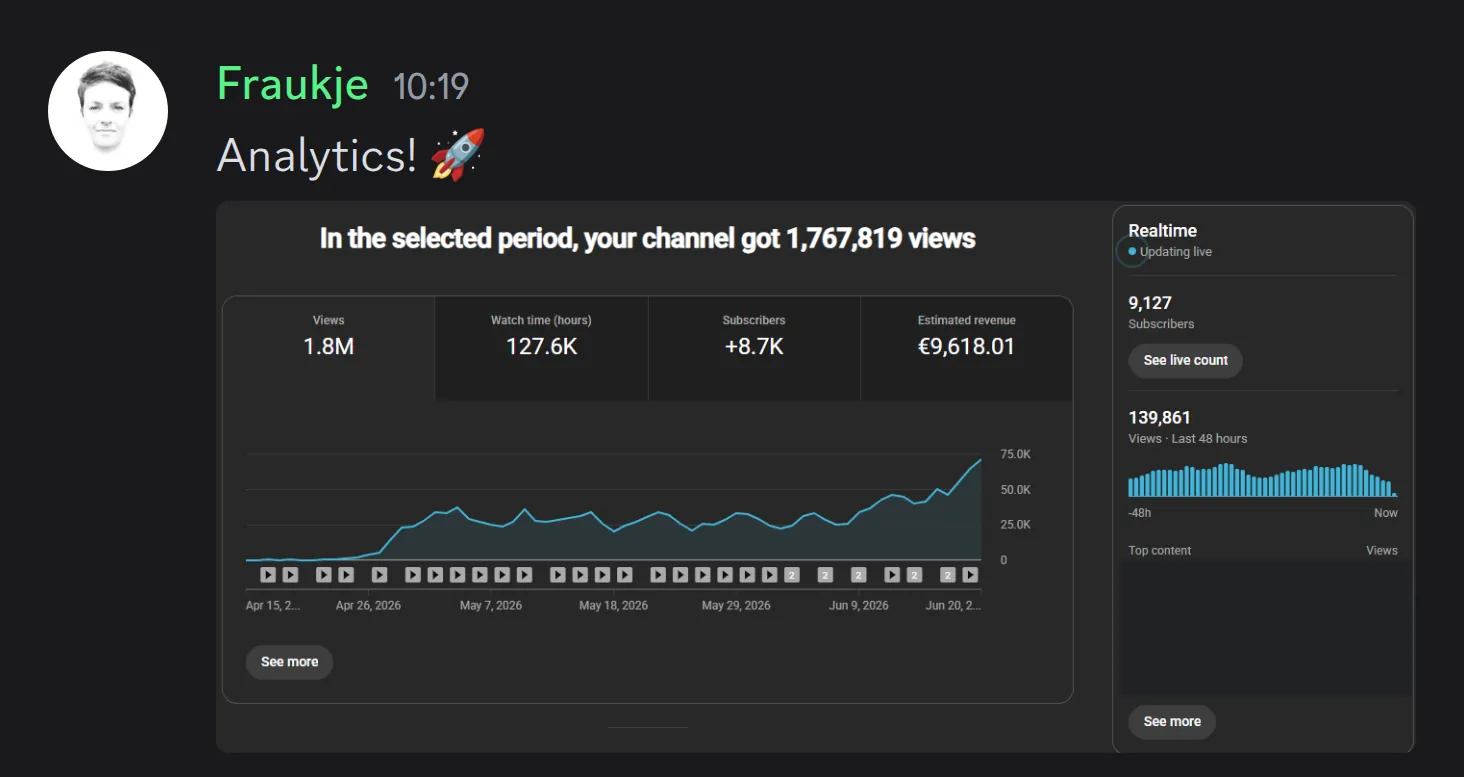Click the 'Views' header beside Top content
Image resolution: width=1464 pixels, height=777 pixels.
tap(1382, 551)
